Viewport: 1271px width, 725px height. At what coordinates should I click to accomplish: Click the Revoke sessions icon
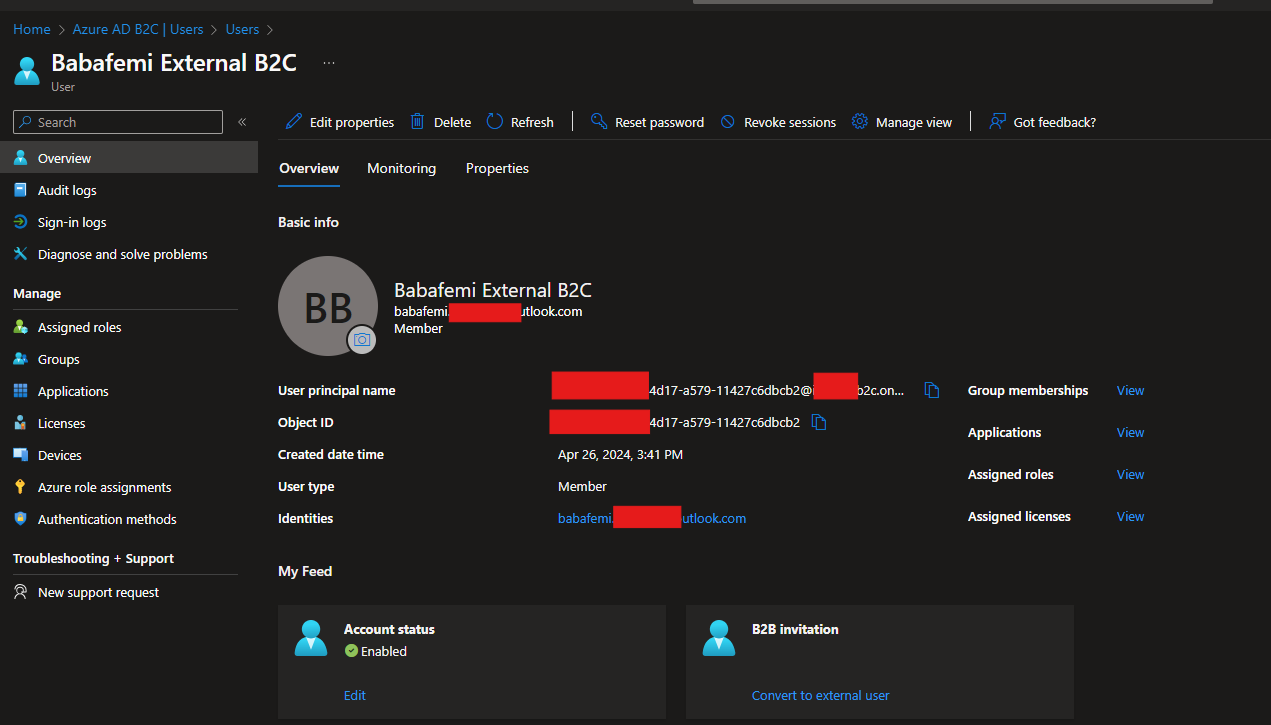[x=728, y=122]
